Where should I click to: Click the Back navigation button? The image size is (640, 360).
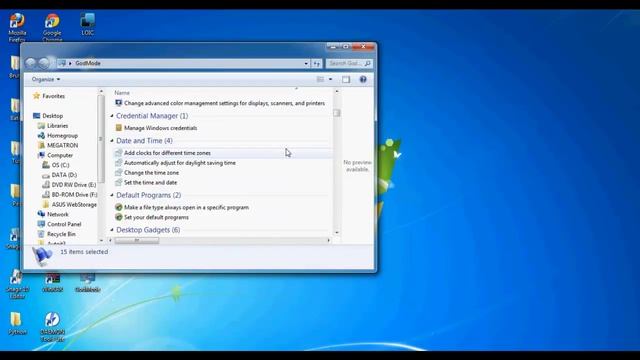[x=31, y=63]
